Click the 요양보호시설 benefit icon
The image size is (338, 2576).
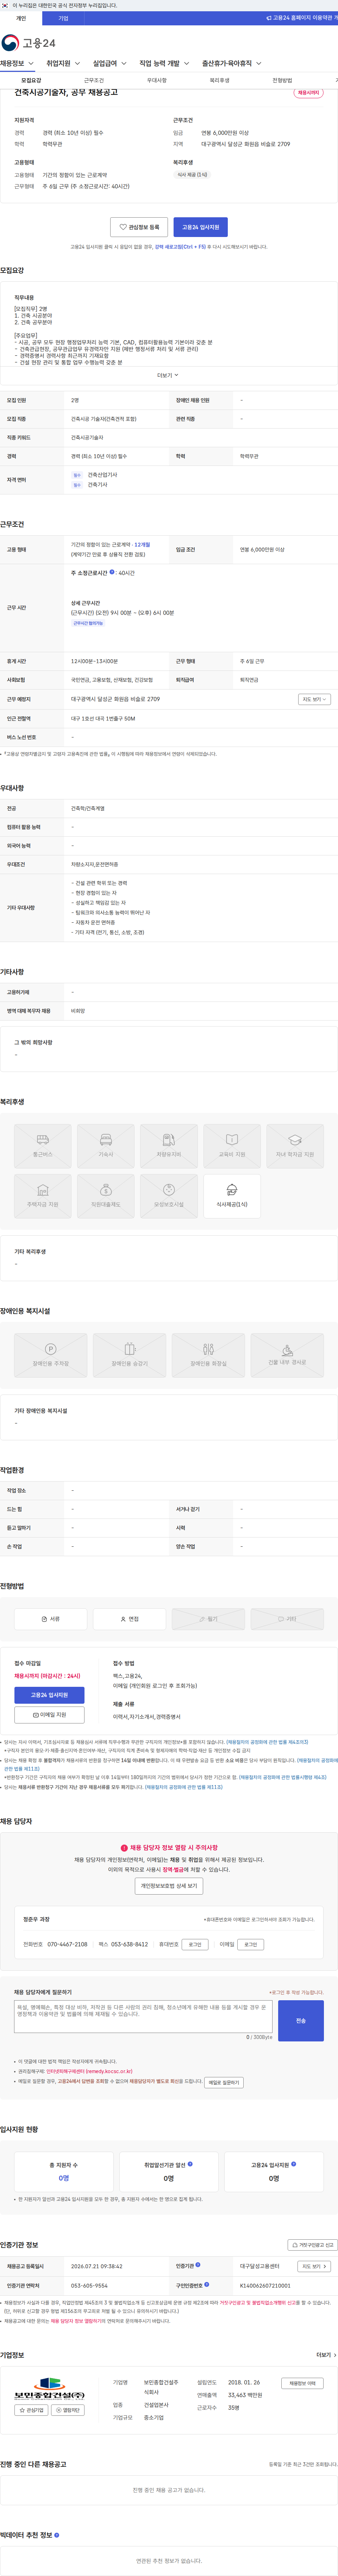tap(169, 1196)
